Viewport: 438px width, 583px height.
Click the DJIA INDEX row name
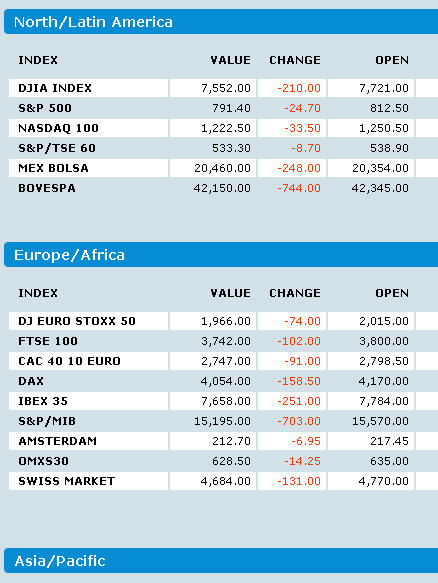(55, 88)
